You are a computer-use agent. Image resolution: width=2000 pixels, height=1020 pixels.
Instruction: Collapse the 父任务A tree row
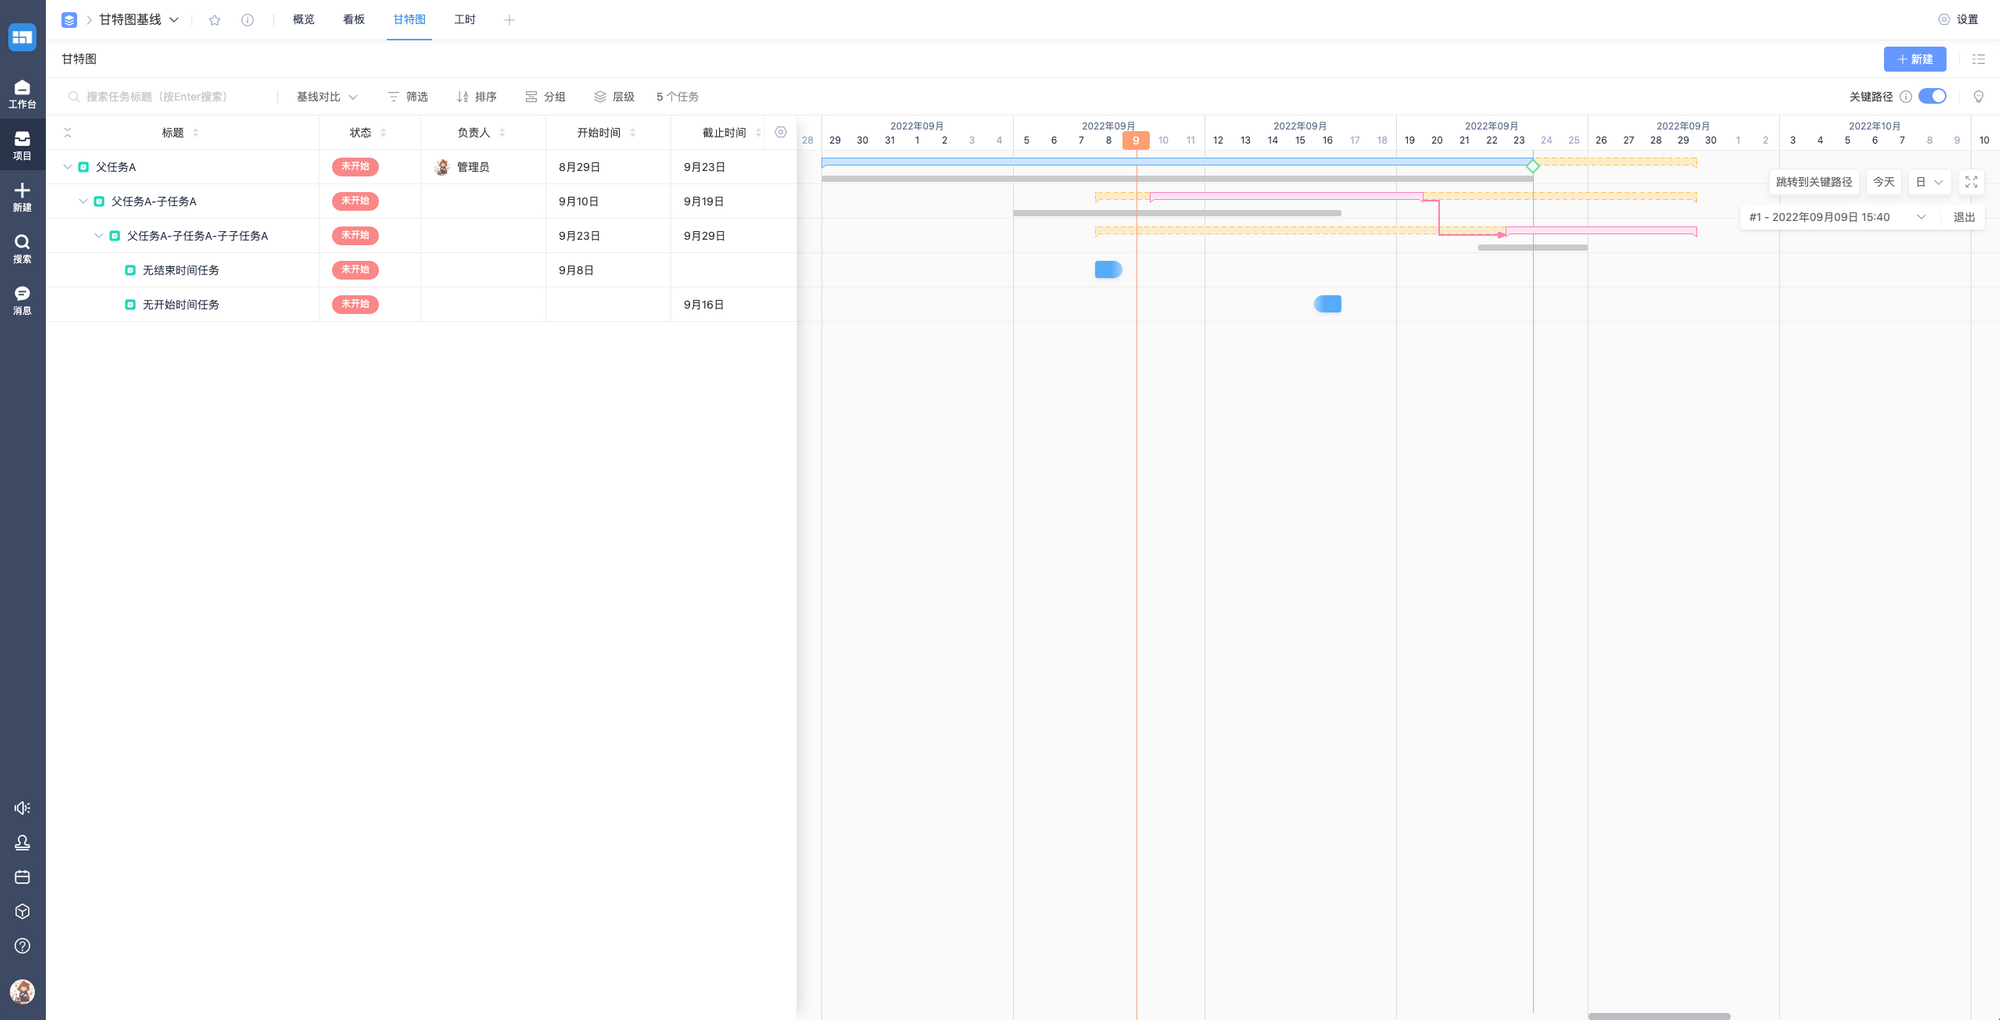click(x=68, y=167)
